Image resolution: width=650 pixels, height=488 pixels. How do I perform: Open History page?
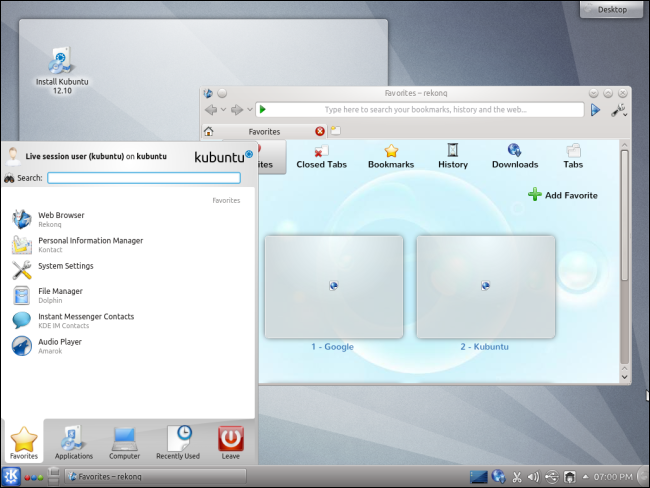(453, 157)
